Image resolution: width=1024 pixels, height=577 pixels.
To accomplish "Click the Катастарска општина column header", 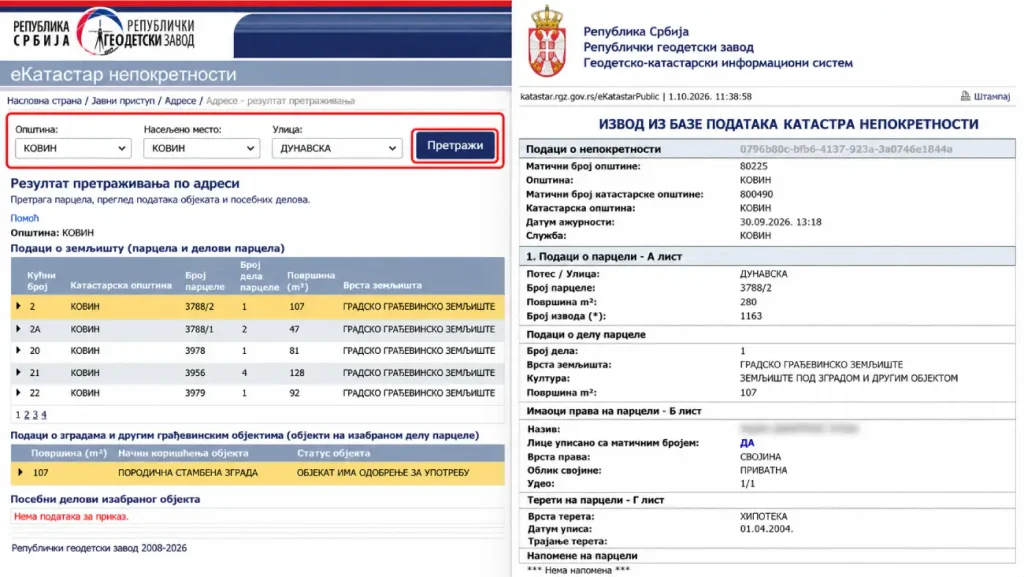I will coord(121,285).
